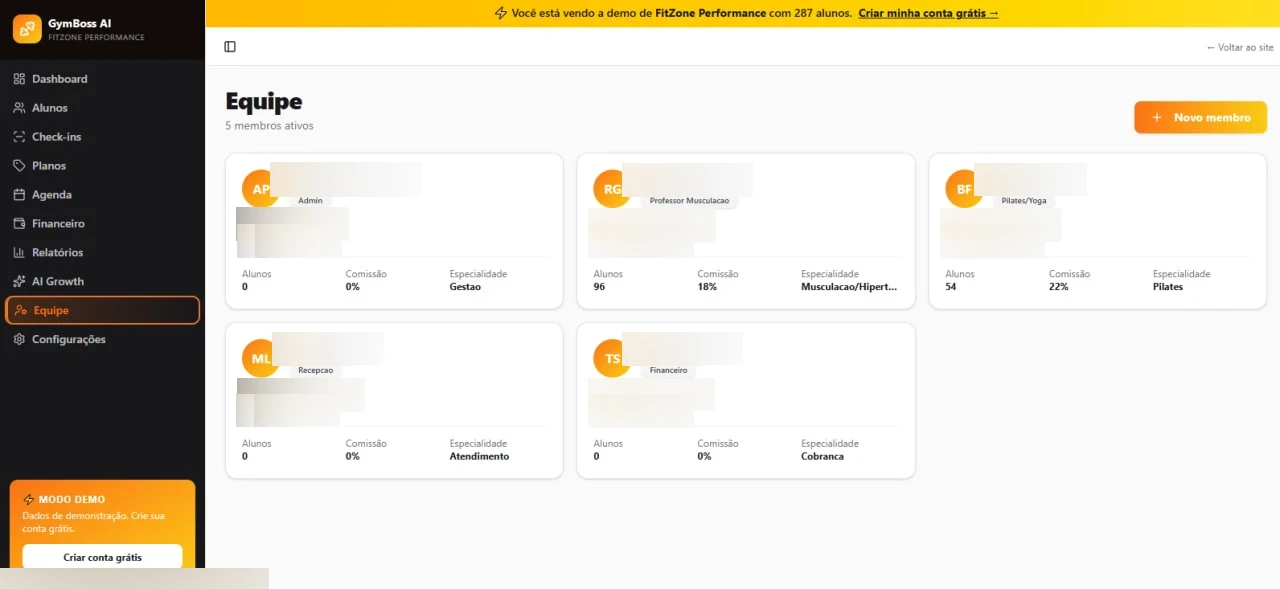Click the Pilates/Yoga role badge
Screen dimensions: 1280x589
pos(1024,201)
